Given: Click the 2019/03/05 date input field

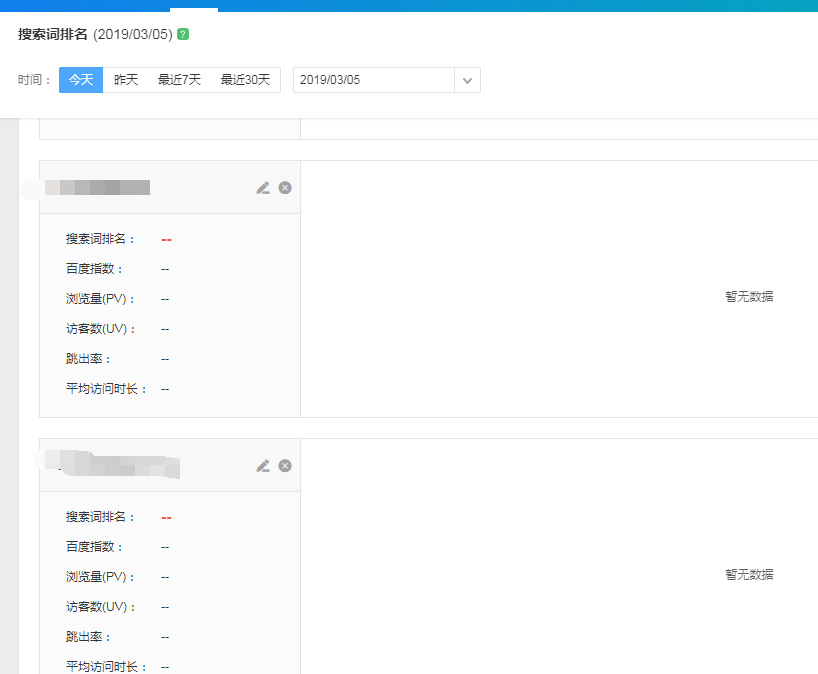Looking at the screenshot, I should (x=373, y=80).
